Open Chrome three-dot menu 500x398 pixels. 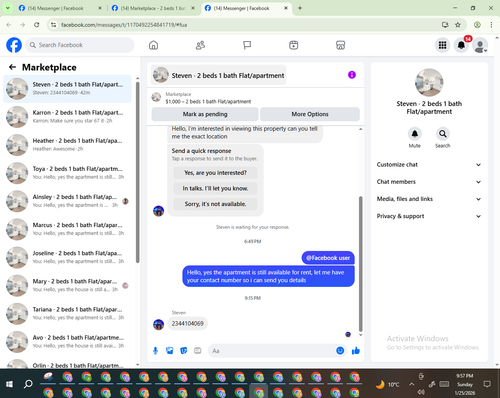491,25
